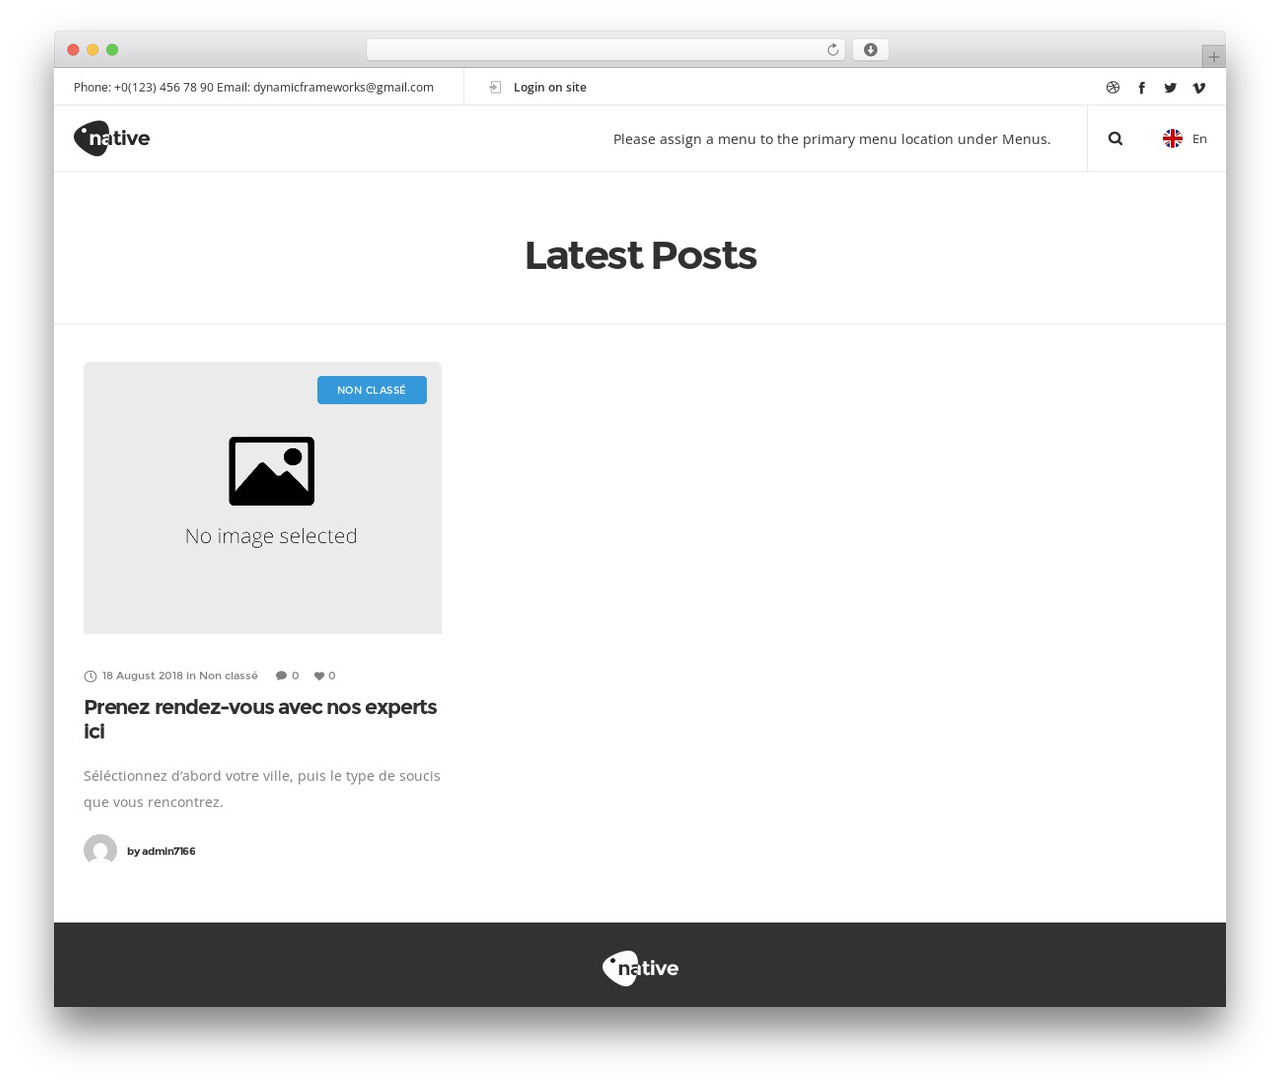Click the search magnifier icon
This screenshot has height=1084, width=1280.
1115,139
